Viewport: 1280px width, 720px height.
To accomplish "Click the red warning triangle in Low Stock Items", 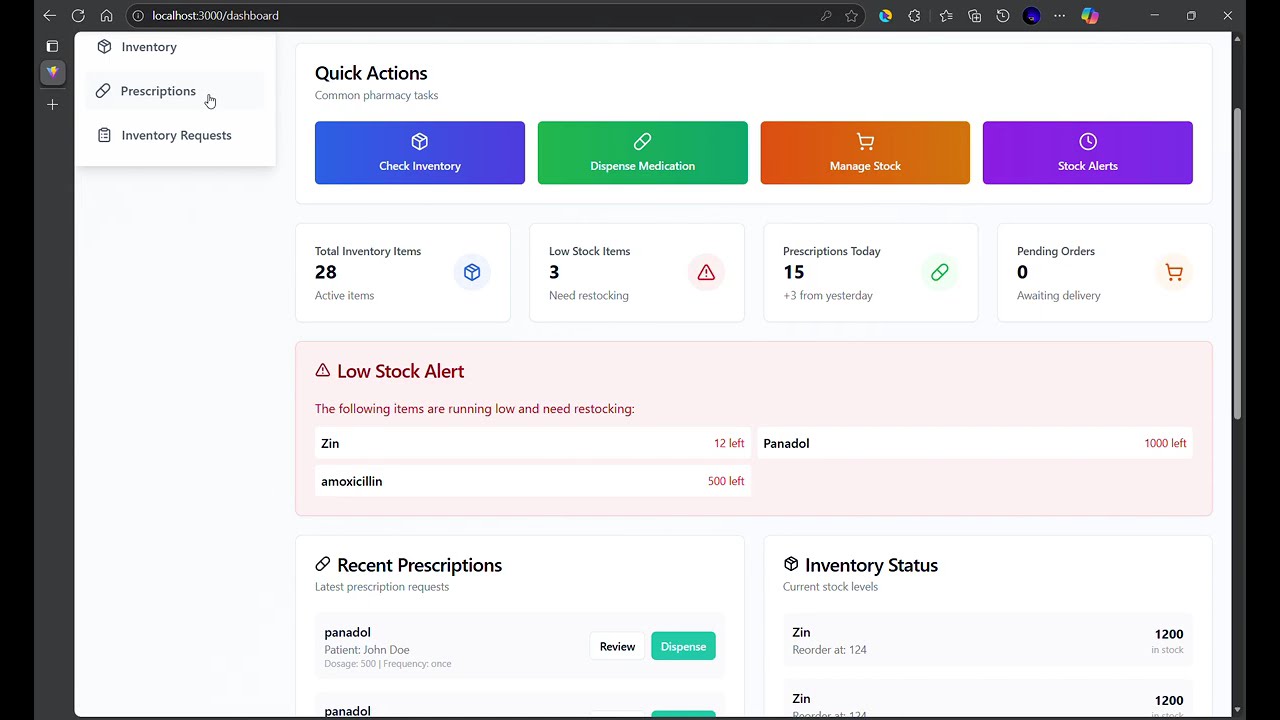I will (x=706, y=272).
